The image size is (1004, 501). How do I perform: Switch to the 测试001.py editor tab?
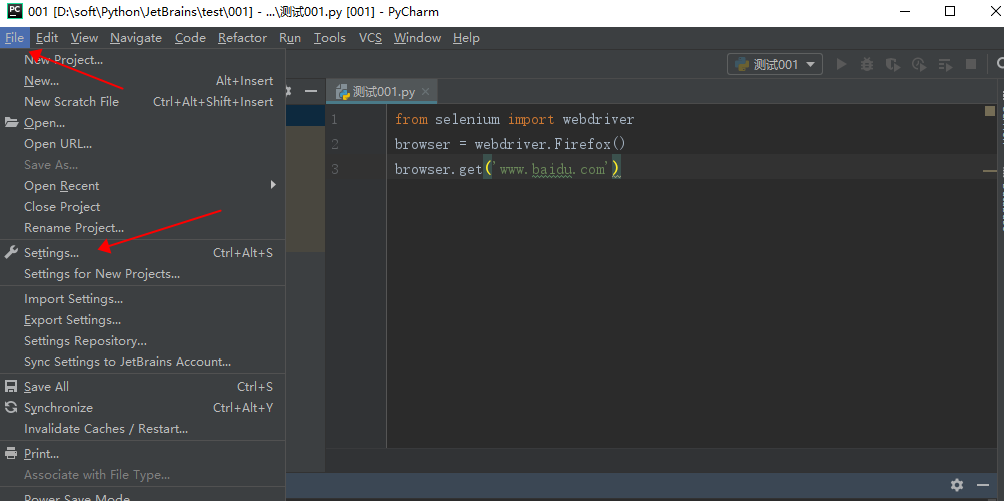point(382,92)
